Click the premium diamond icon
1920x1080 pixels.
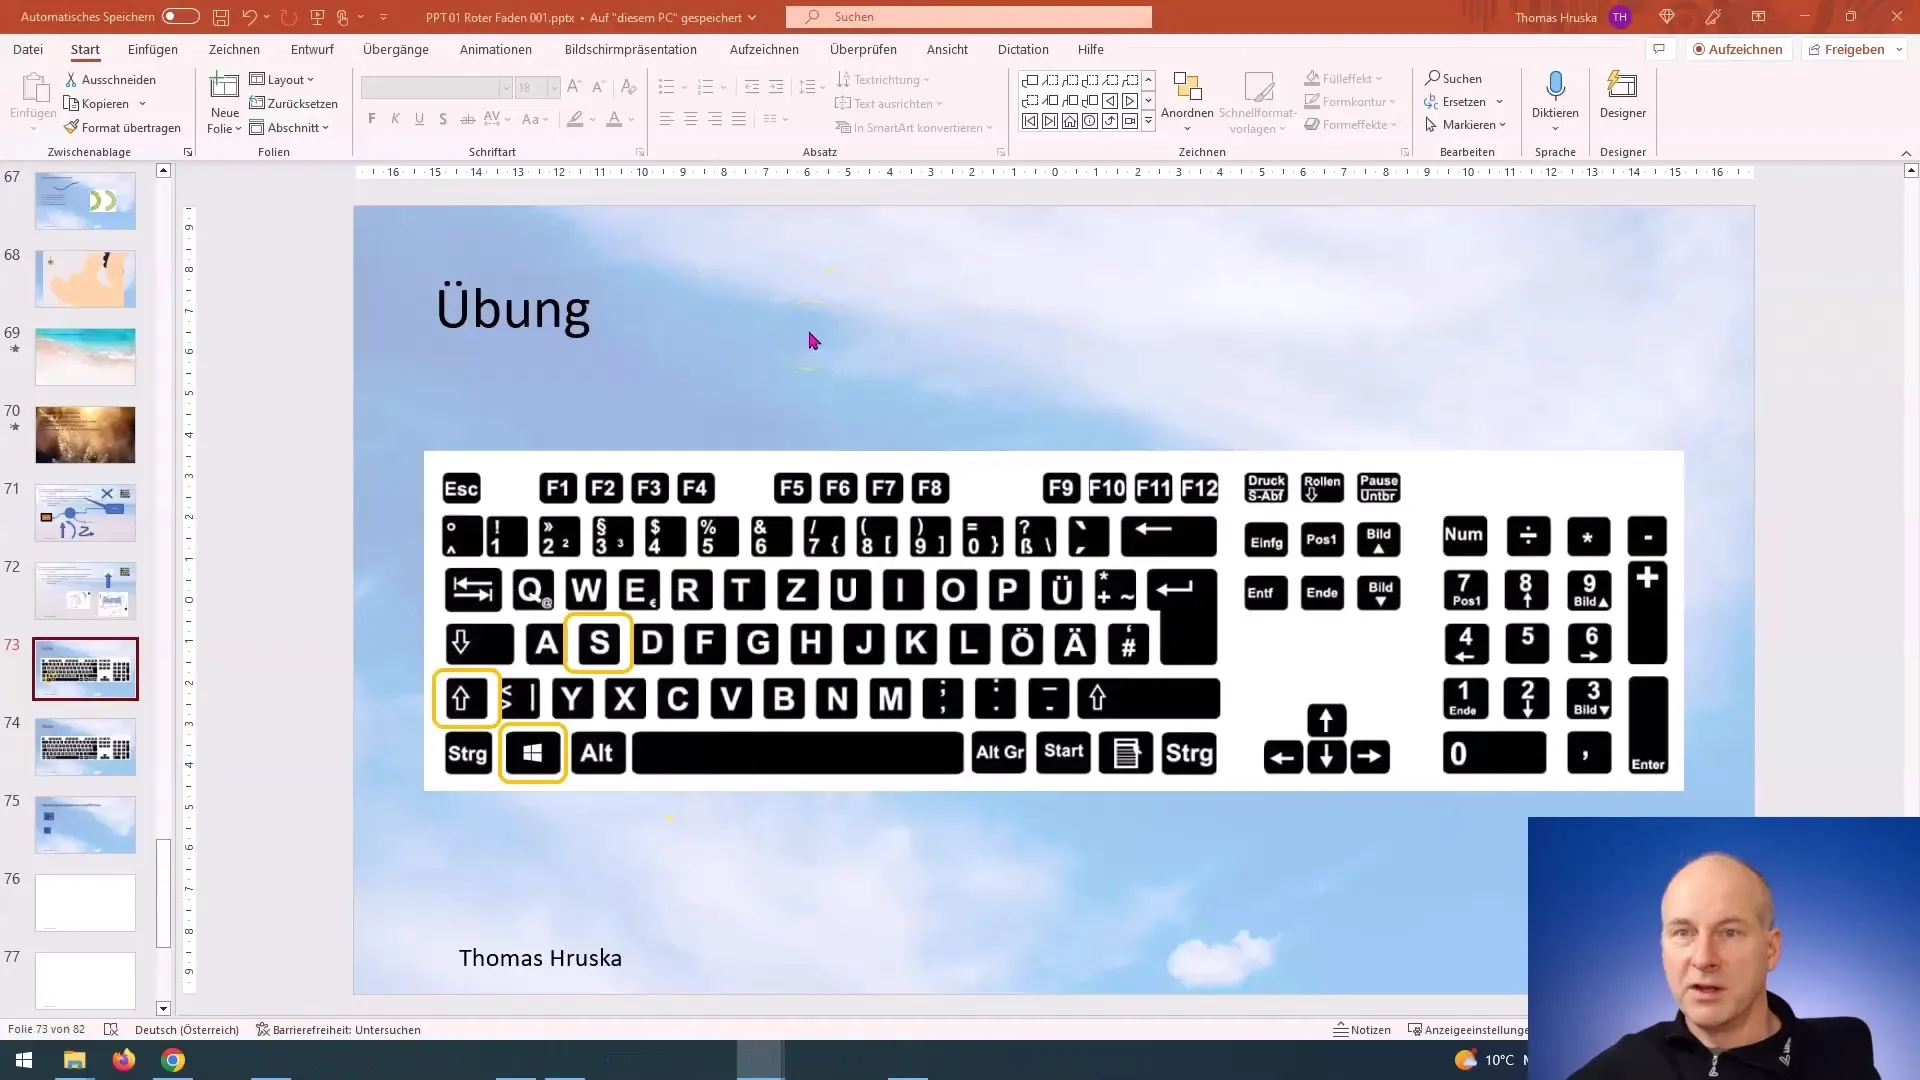click(1666, 17)
